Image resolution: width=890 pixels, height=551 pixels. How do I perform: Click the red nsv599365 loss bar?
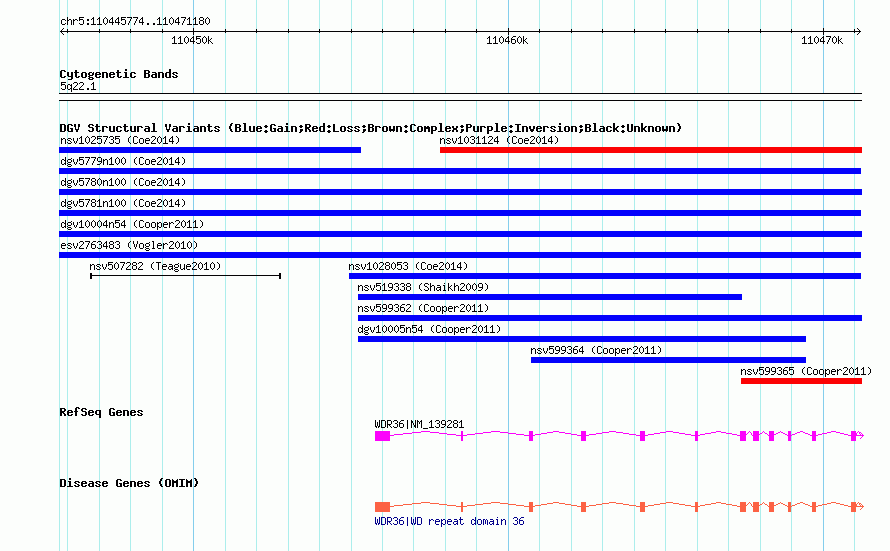pos(801,381)
